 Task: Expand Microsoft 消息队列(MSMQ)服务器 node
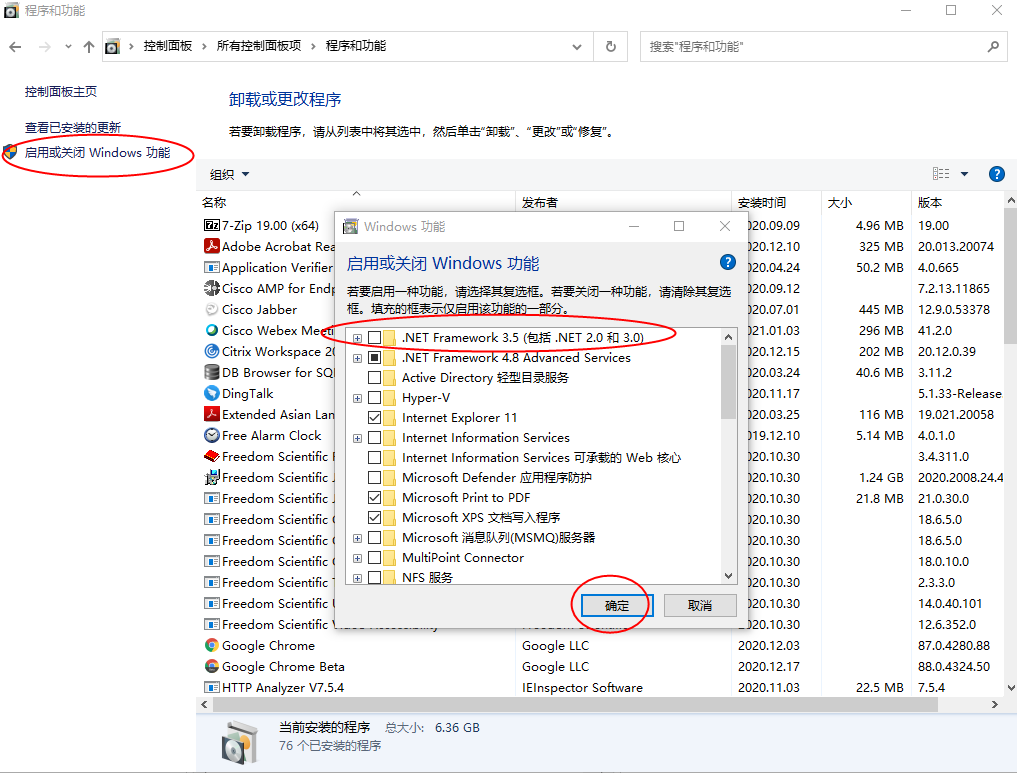357,538
